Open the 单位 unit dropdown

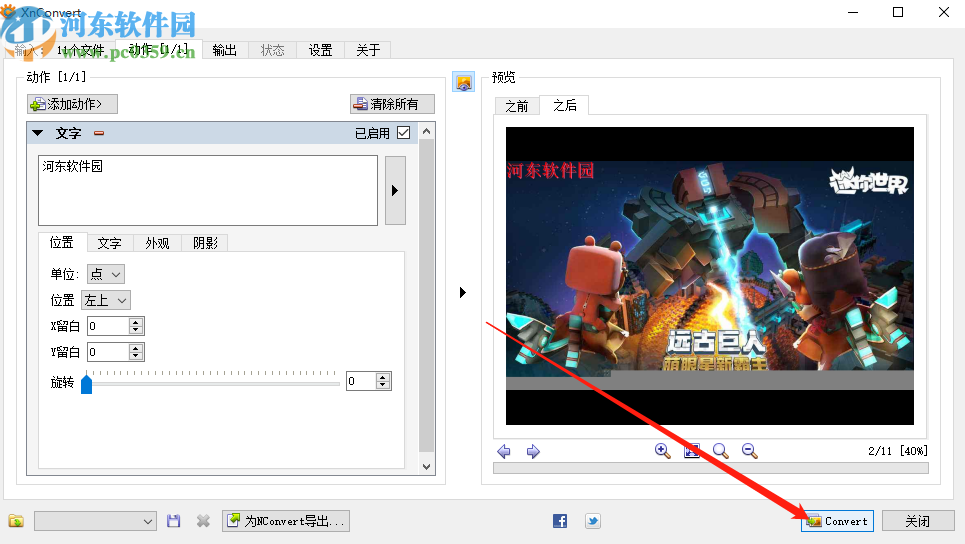pos(106,274)
